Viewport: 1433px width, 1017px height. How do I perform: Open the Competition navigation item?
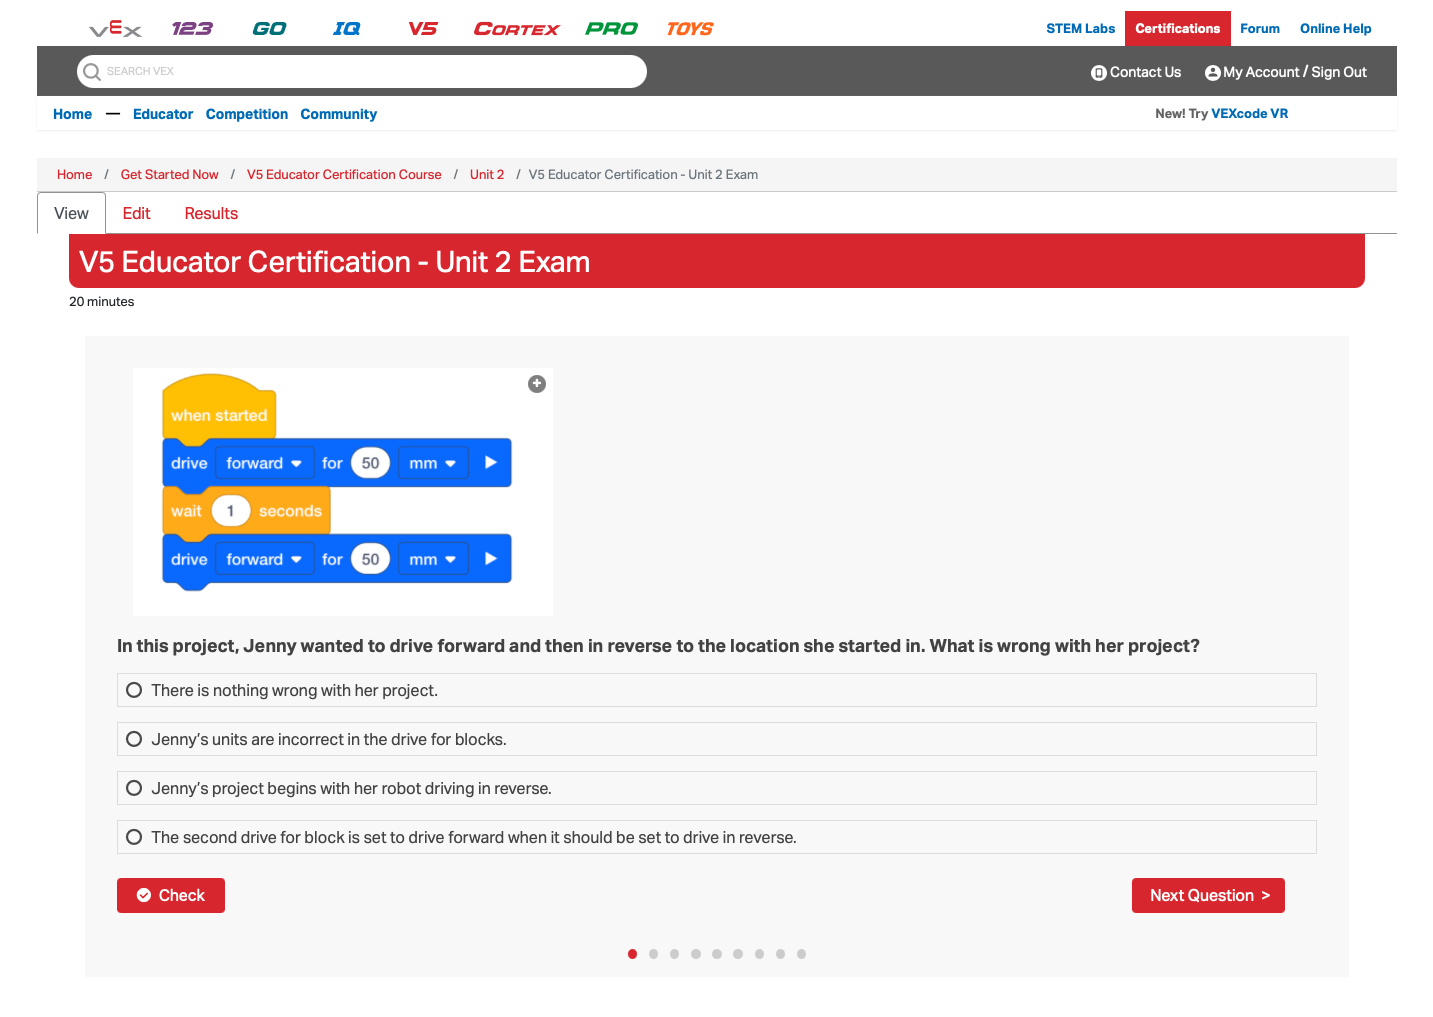click(x=247, y=114)
